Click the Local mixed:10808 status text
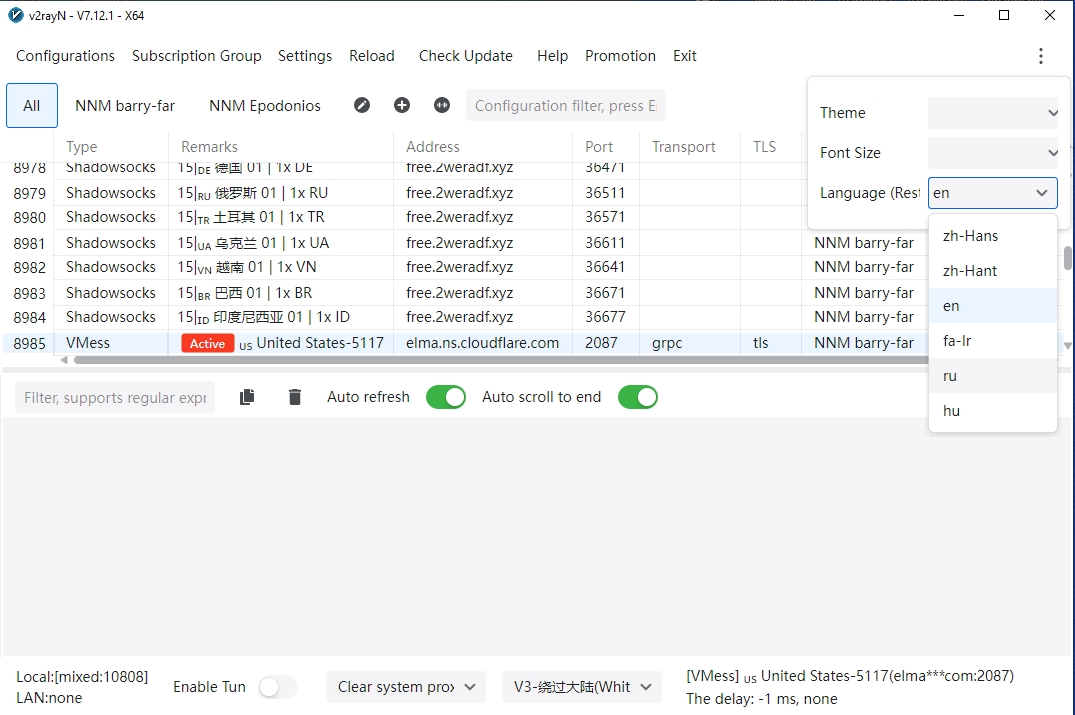 [x=82, y=677]
